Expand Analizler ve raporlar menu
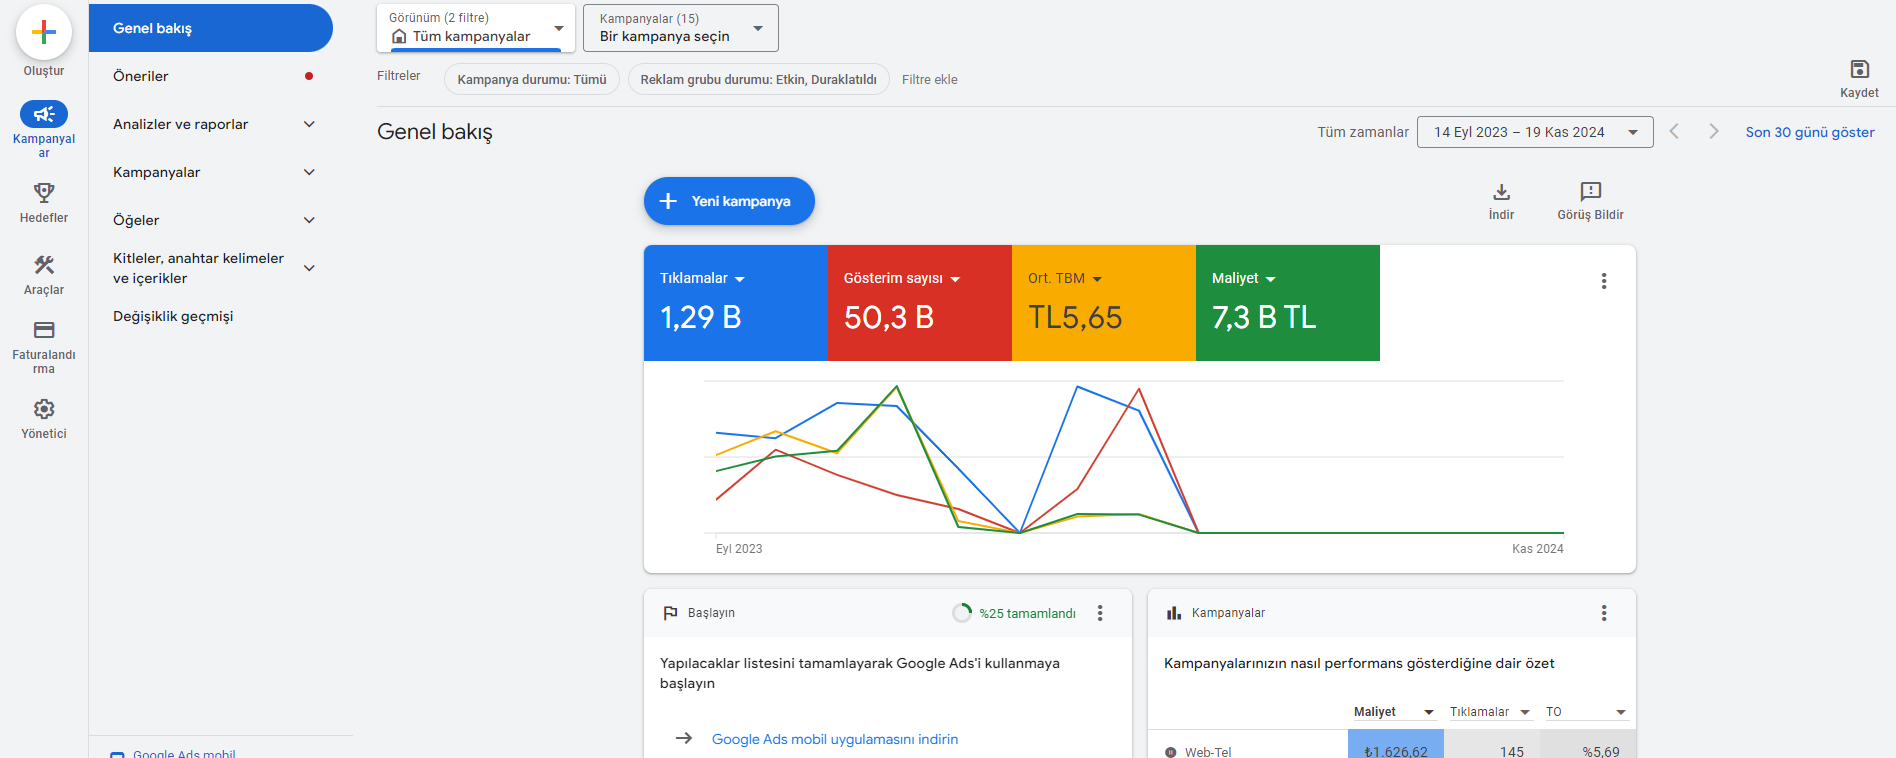This screenshot has height=758, width=1896. click(310, 124)
